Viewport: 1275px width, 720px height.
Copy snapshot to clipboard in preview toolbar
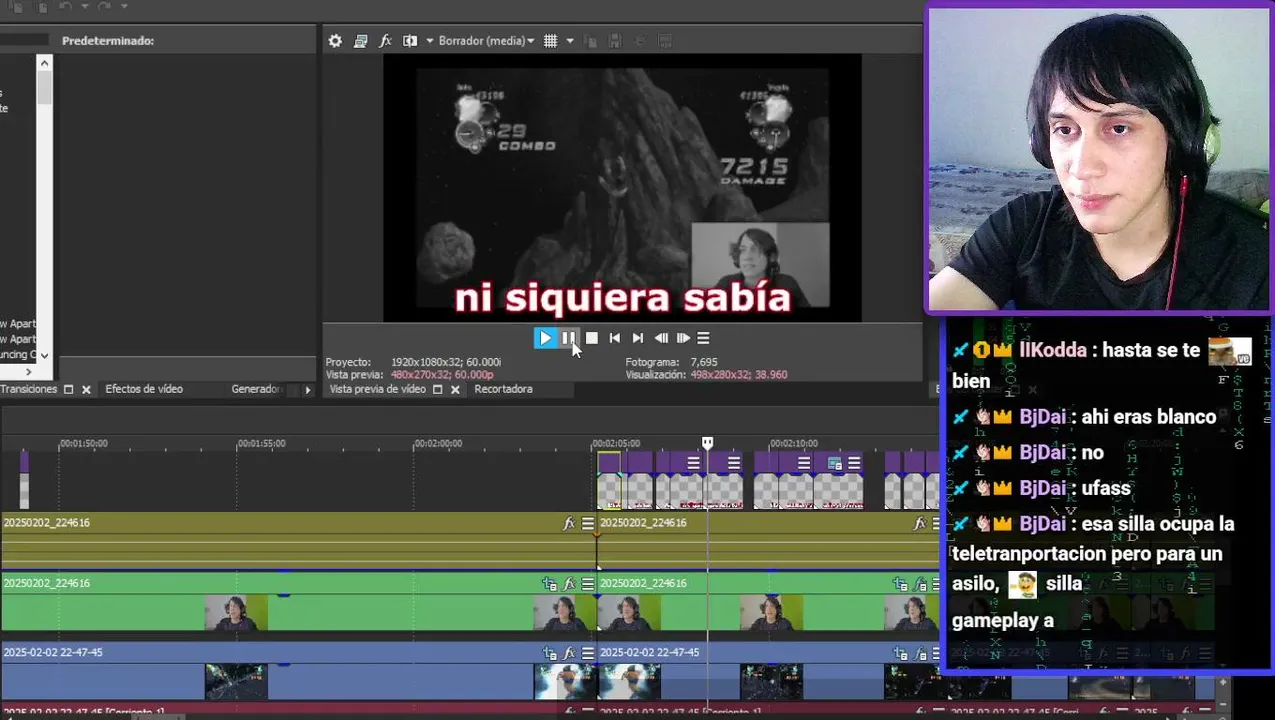[x=591, y=41]
